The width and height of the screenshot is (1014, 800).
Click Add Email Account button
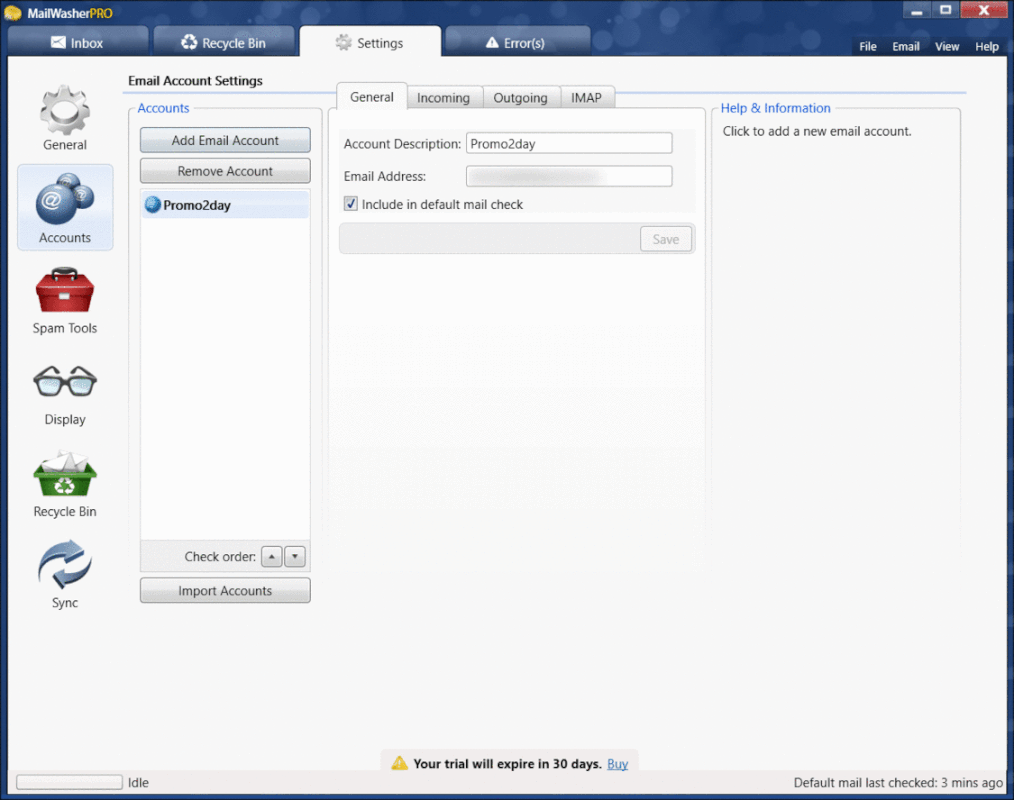coord(225,140)
